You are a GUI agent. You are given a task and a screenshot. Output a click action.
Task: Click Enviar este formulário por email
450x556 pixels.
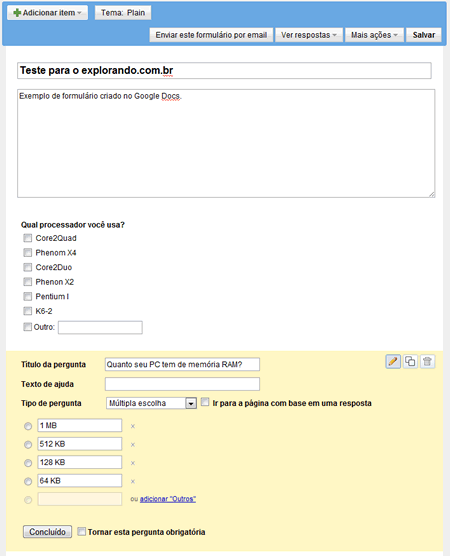pos(211,35)
